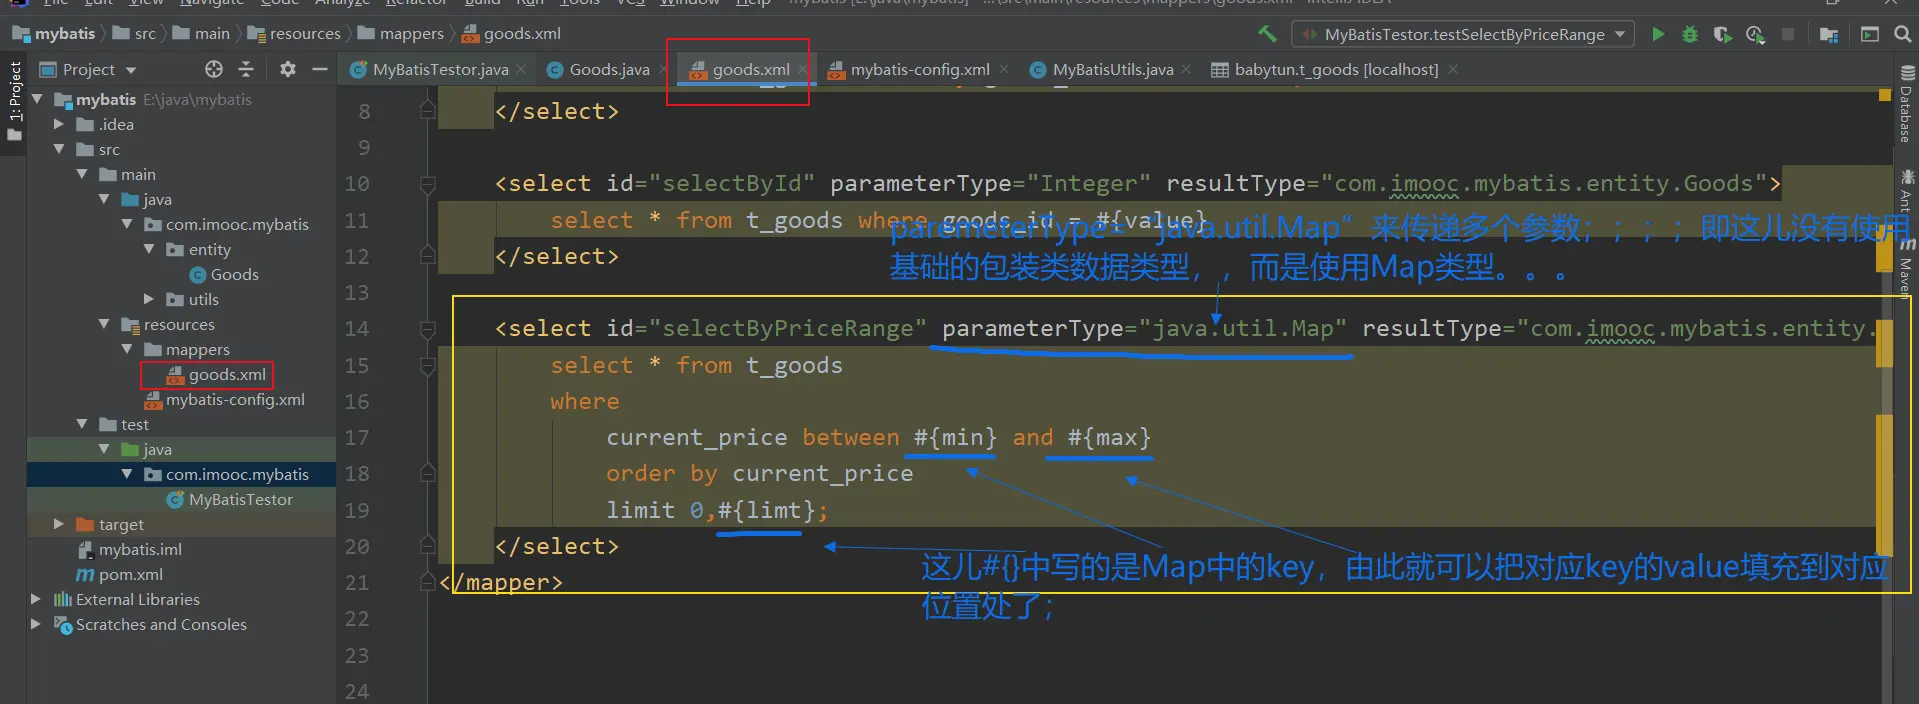This screenshot has height=704, width=1919.
Task: Open Search Everywhere magnifier icon
Action: pyautogui.click(x=1902, y=34)
